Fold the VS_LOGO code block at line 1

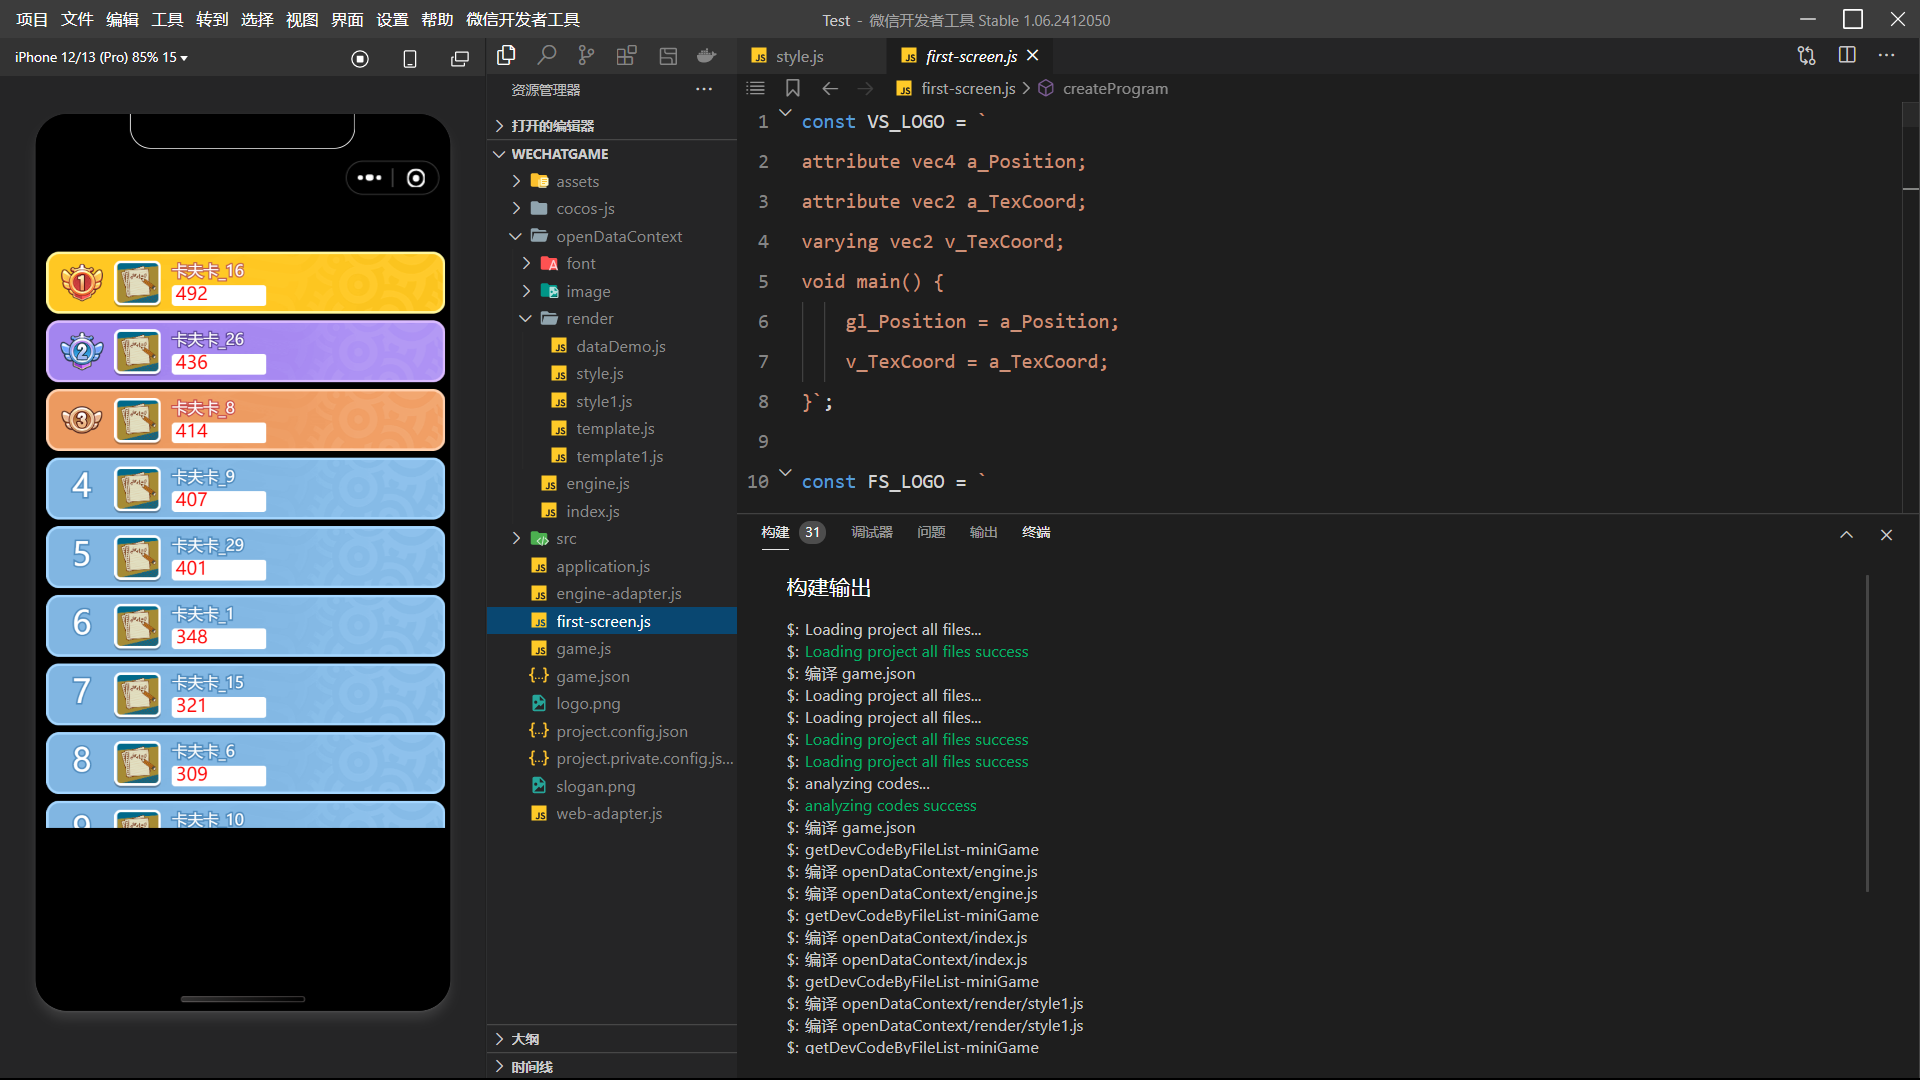pyautogui.click(x=785, y=113)
